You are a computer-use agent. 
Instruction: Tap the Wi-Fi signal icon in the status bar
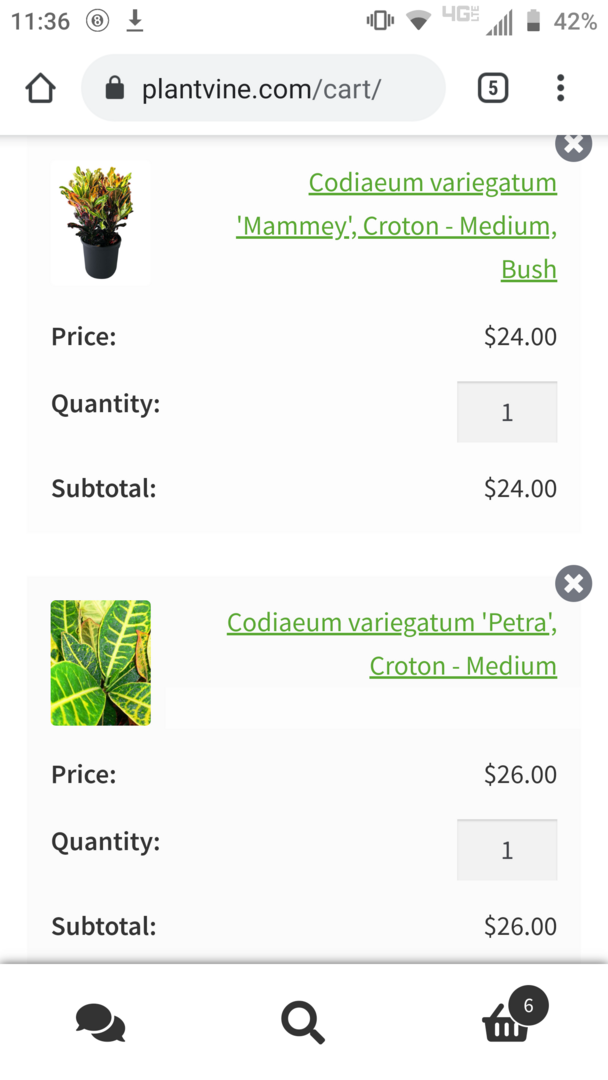pos(419,21)
